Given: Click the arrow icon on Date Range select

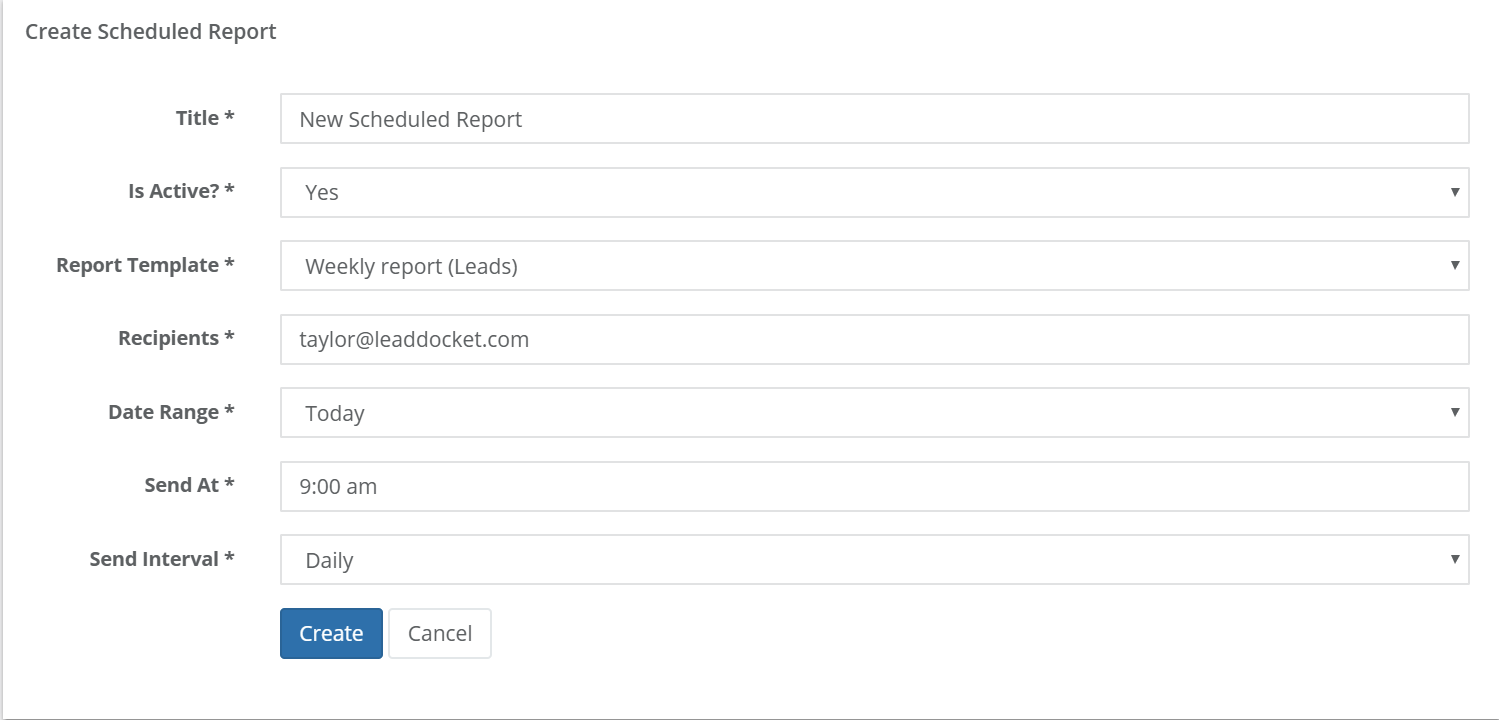Looking at the screenshot, I should [1455, 412].
